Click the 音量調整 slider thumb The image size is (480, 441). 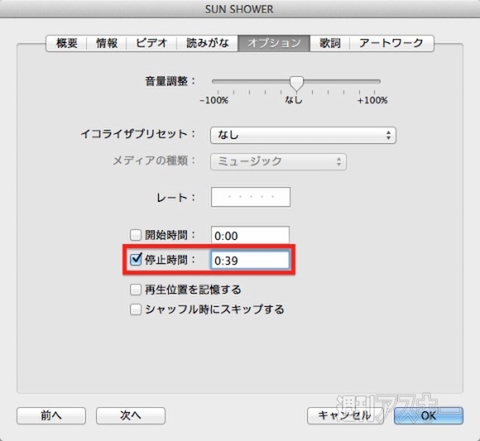(296, 83)
